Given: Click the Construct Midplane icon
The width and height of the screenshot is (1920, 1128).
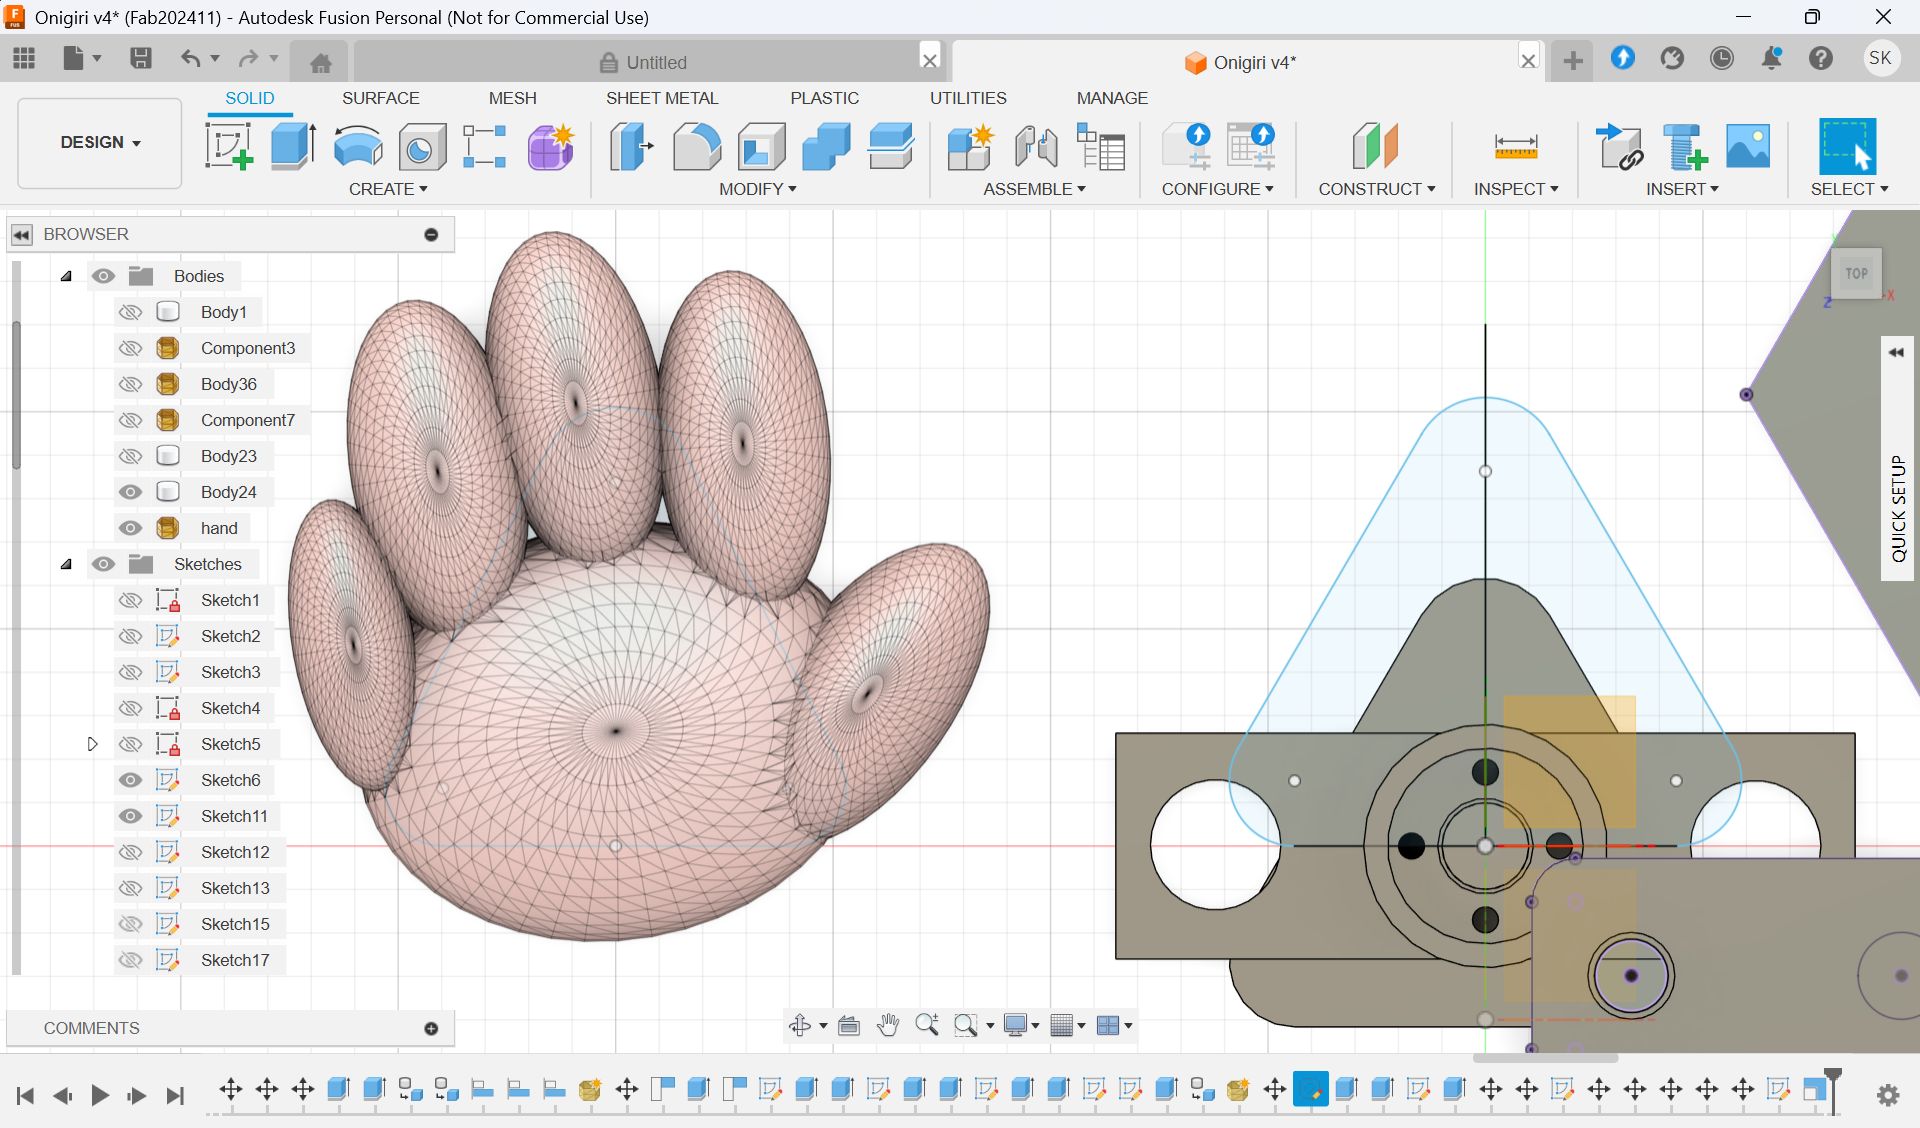Looking at the screenshot, I should pos(1375,146).
